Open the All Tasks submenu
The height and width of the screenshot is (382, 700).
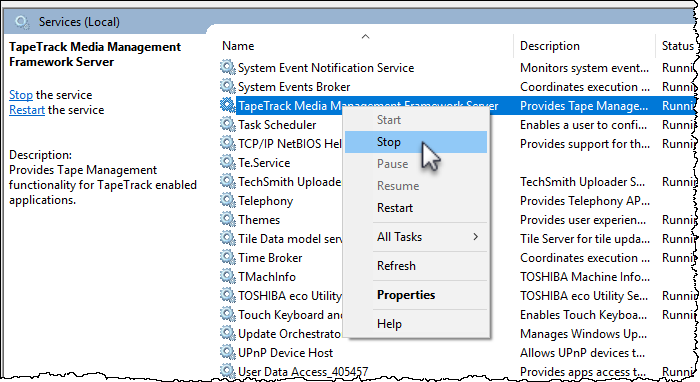[x=416, y=237]
